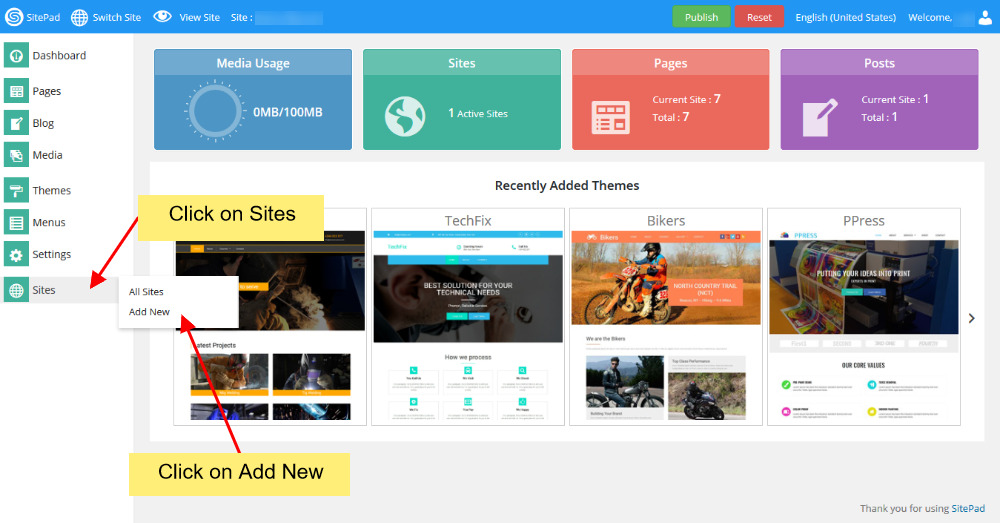
Task: Click the green Publish button
Action: click(702, 17)
